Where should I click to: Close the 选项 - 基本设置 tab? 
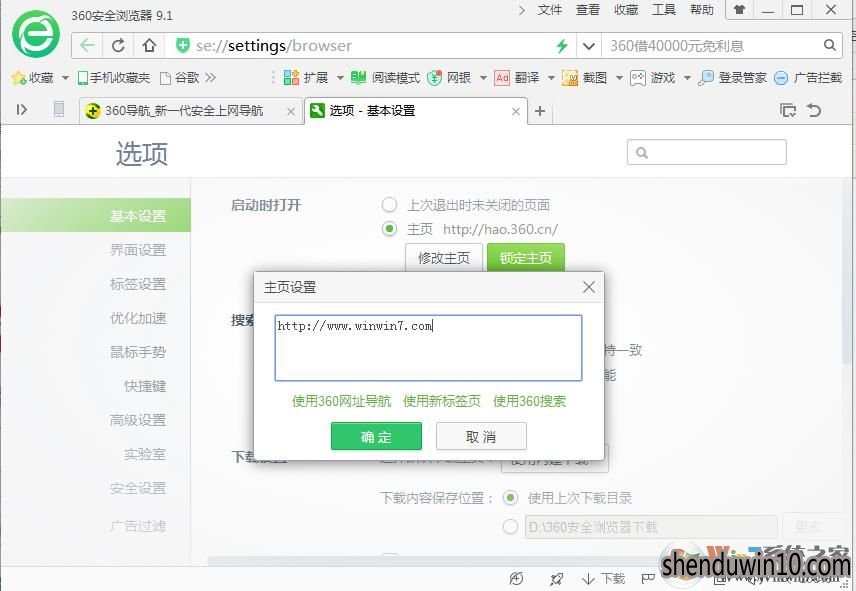(x=515, y=111)
